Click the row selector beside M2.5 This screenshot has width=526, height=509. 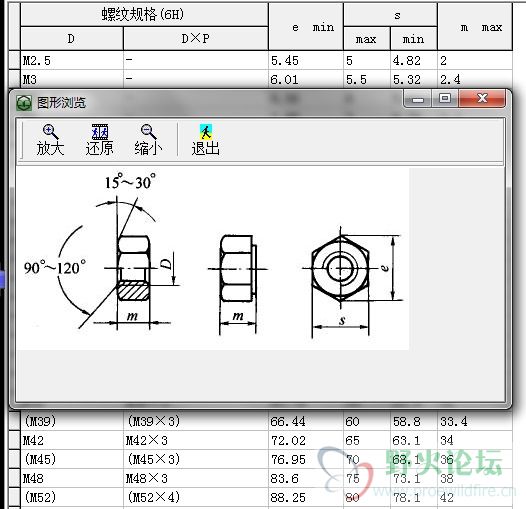point(14,60)
